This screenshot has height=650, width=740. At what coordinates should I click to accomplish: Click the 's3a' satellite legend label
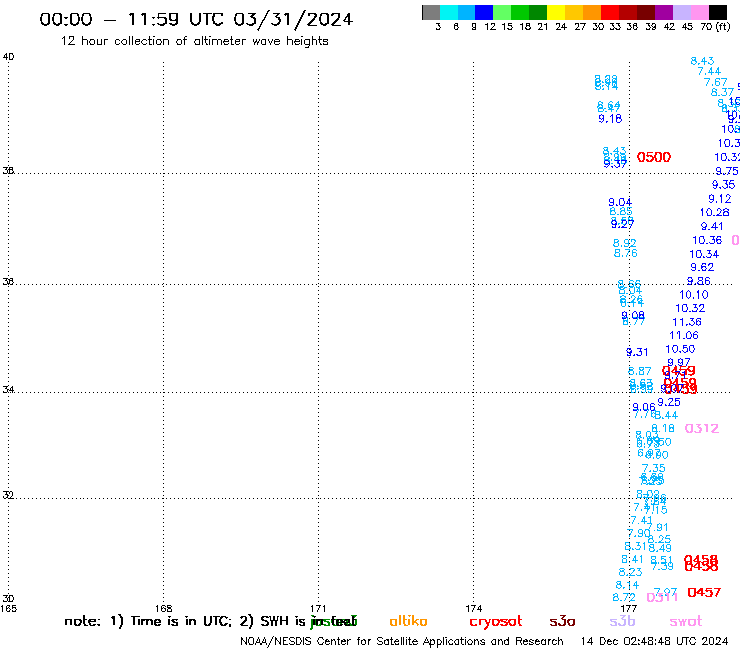(562, 622)
